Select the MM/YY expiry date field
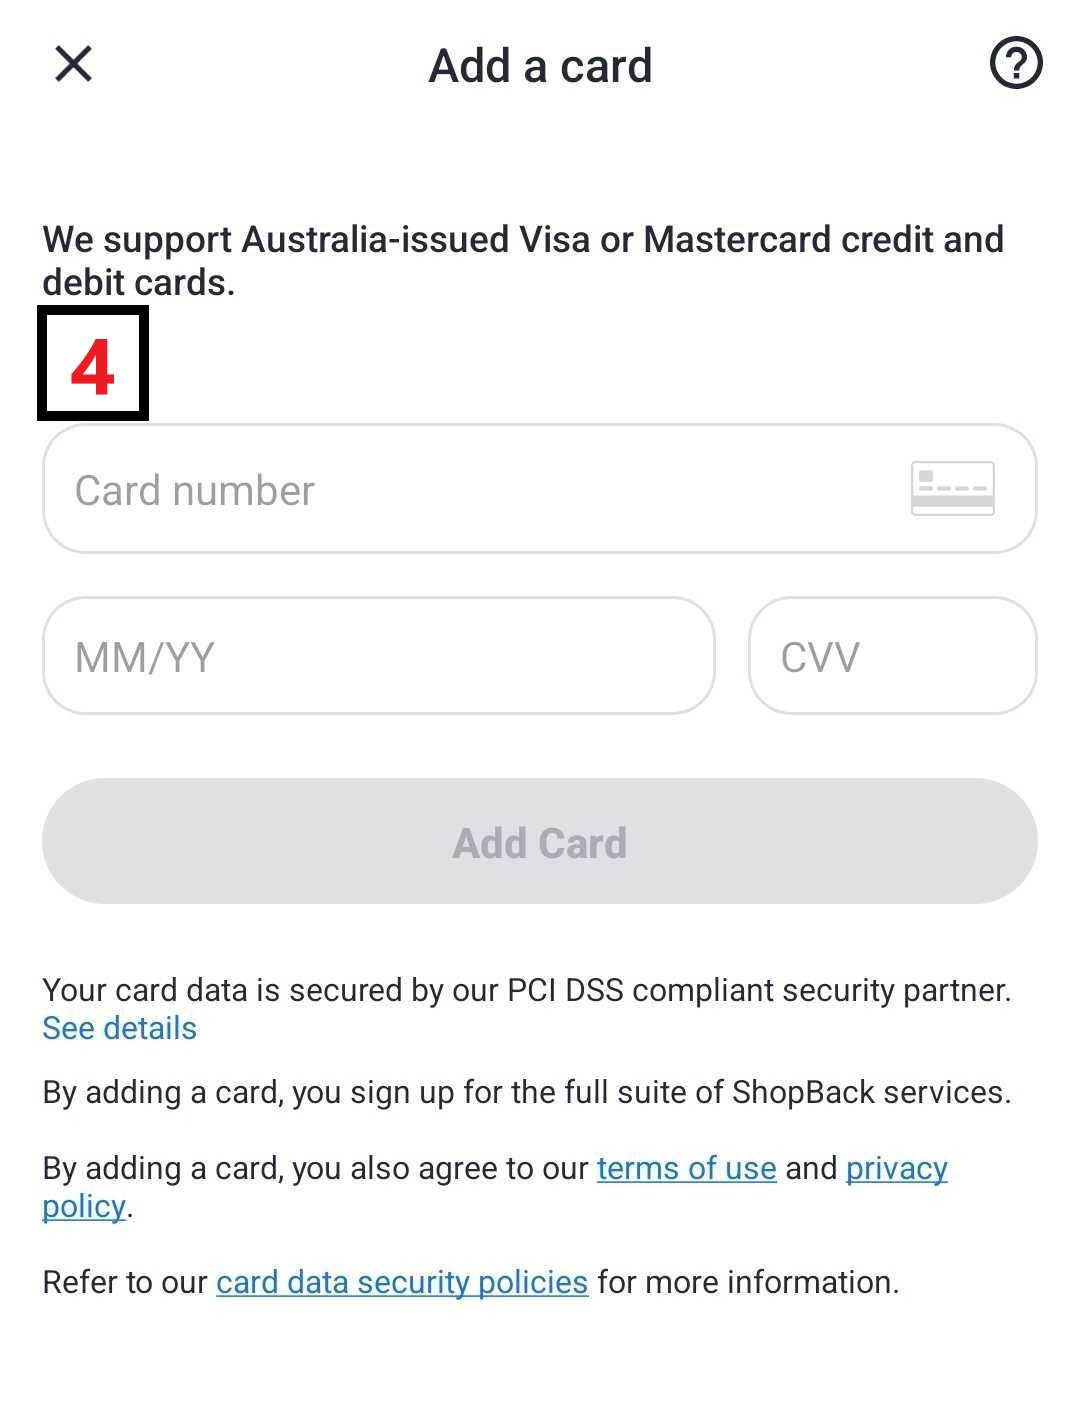1080x1401 pixels. 379,656
